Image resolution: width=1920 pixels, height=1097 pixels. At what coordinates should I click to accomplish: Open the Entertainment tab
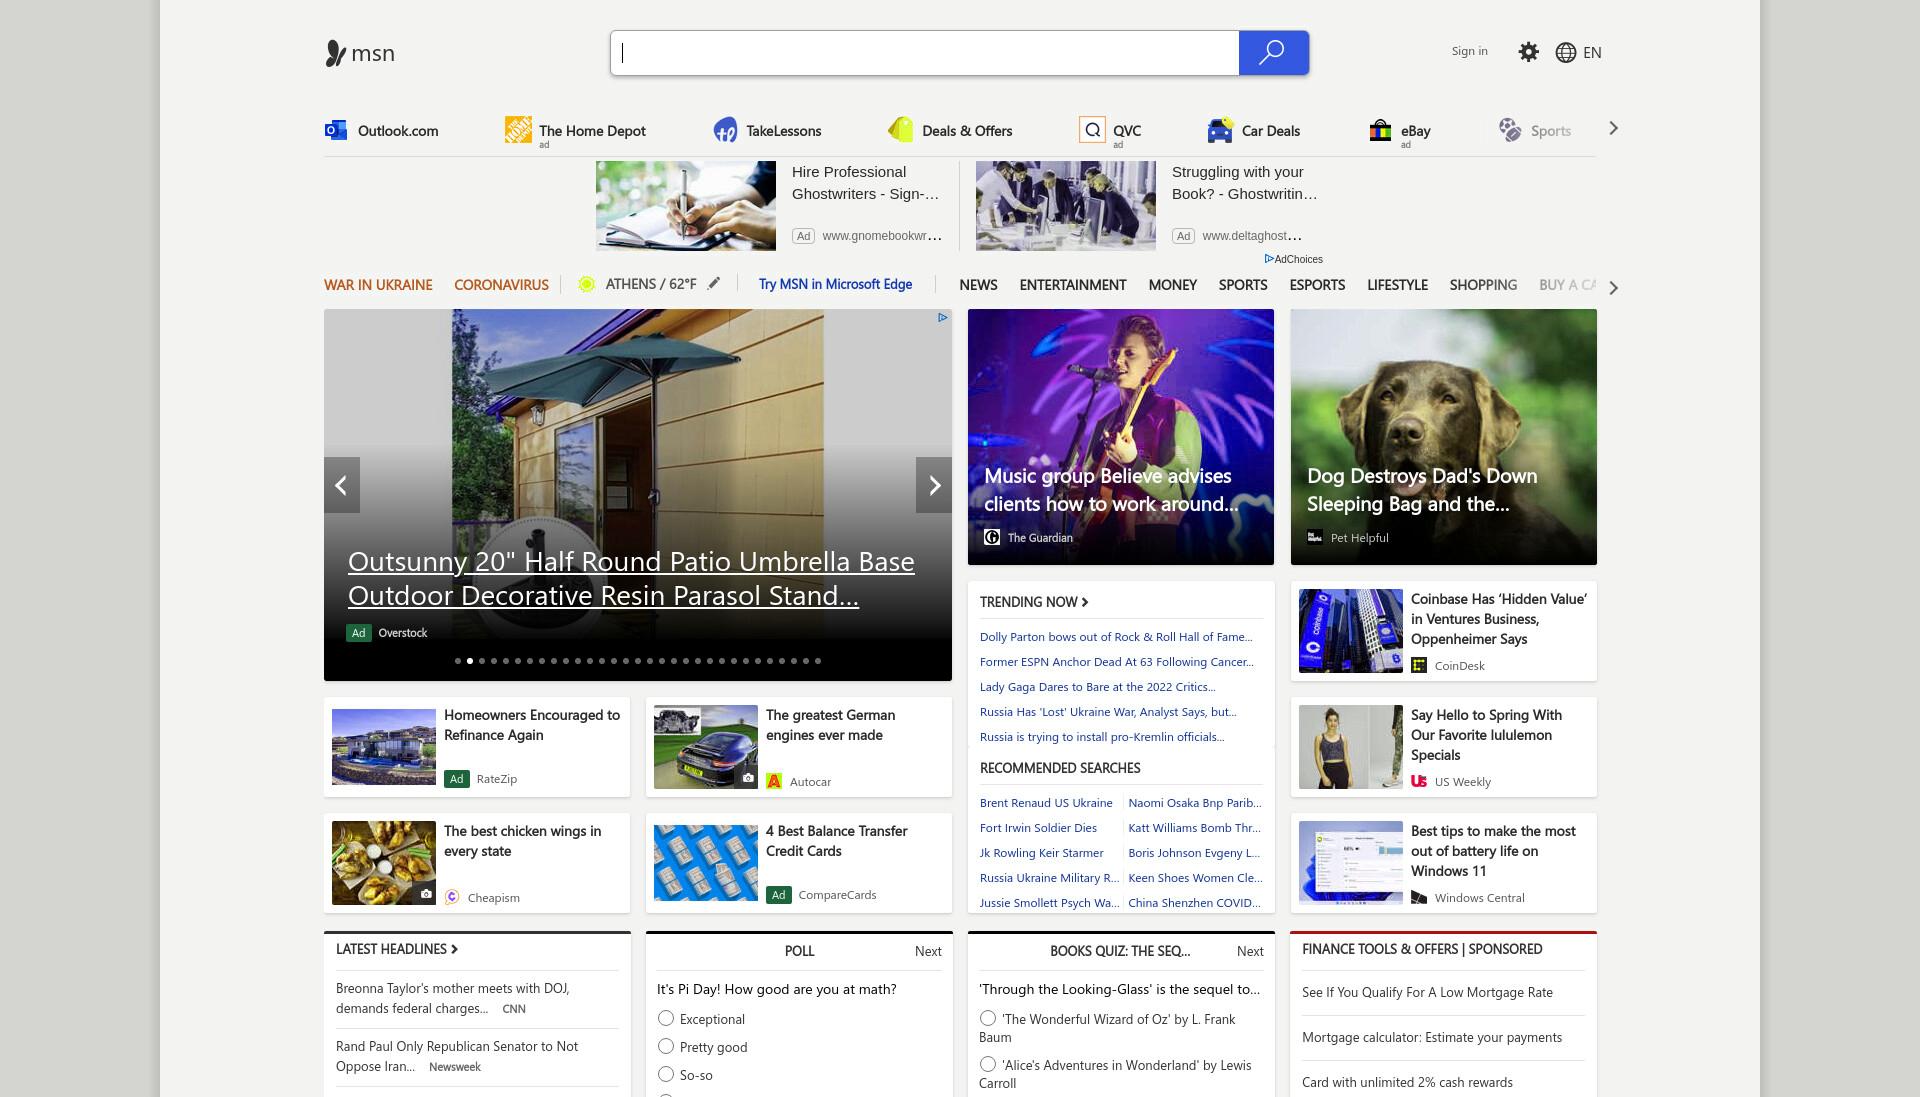[x=1073, y=285]
